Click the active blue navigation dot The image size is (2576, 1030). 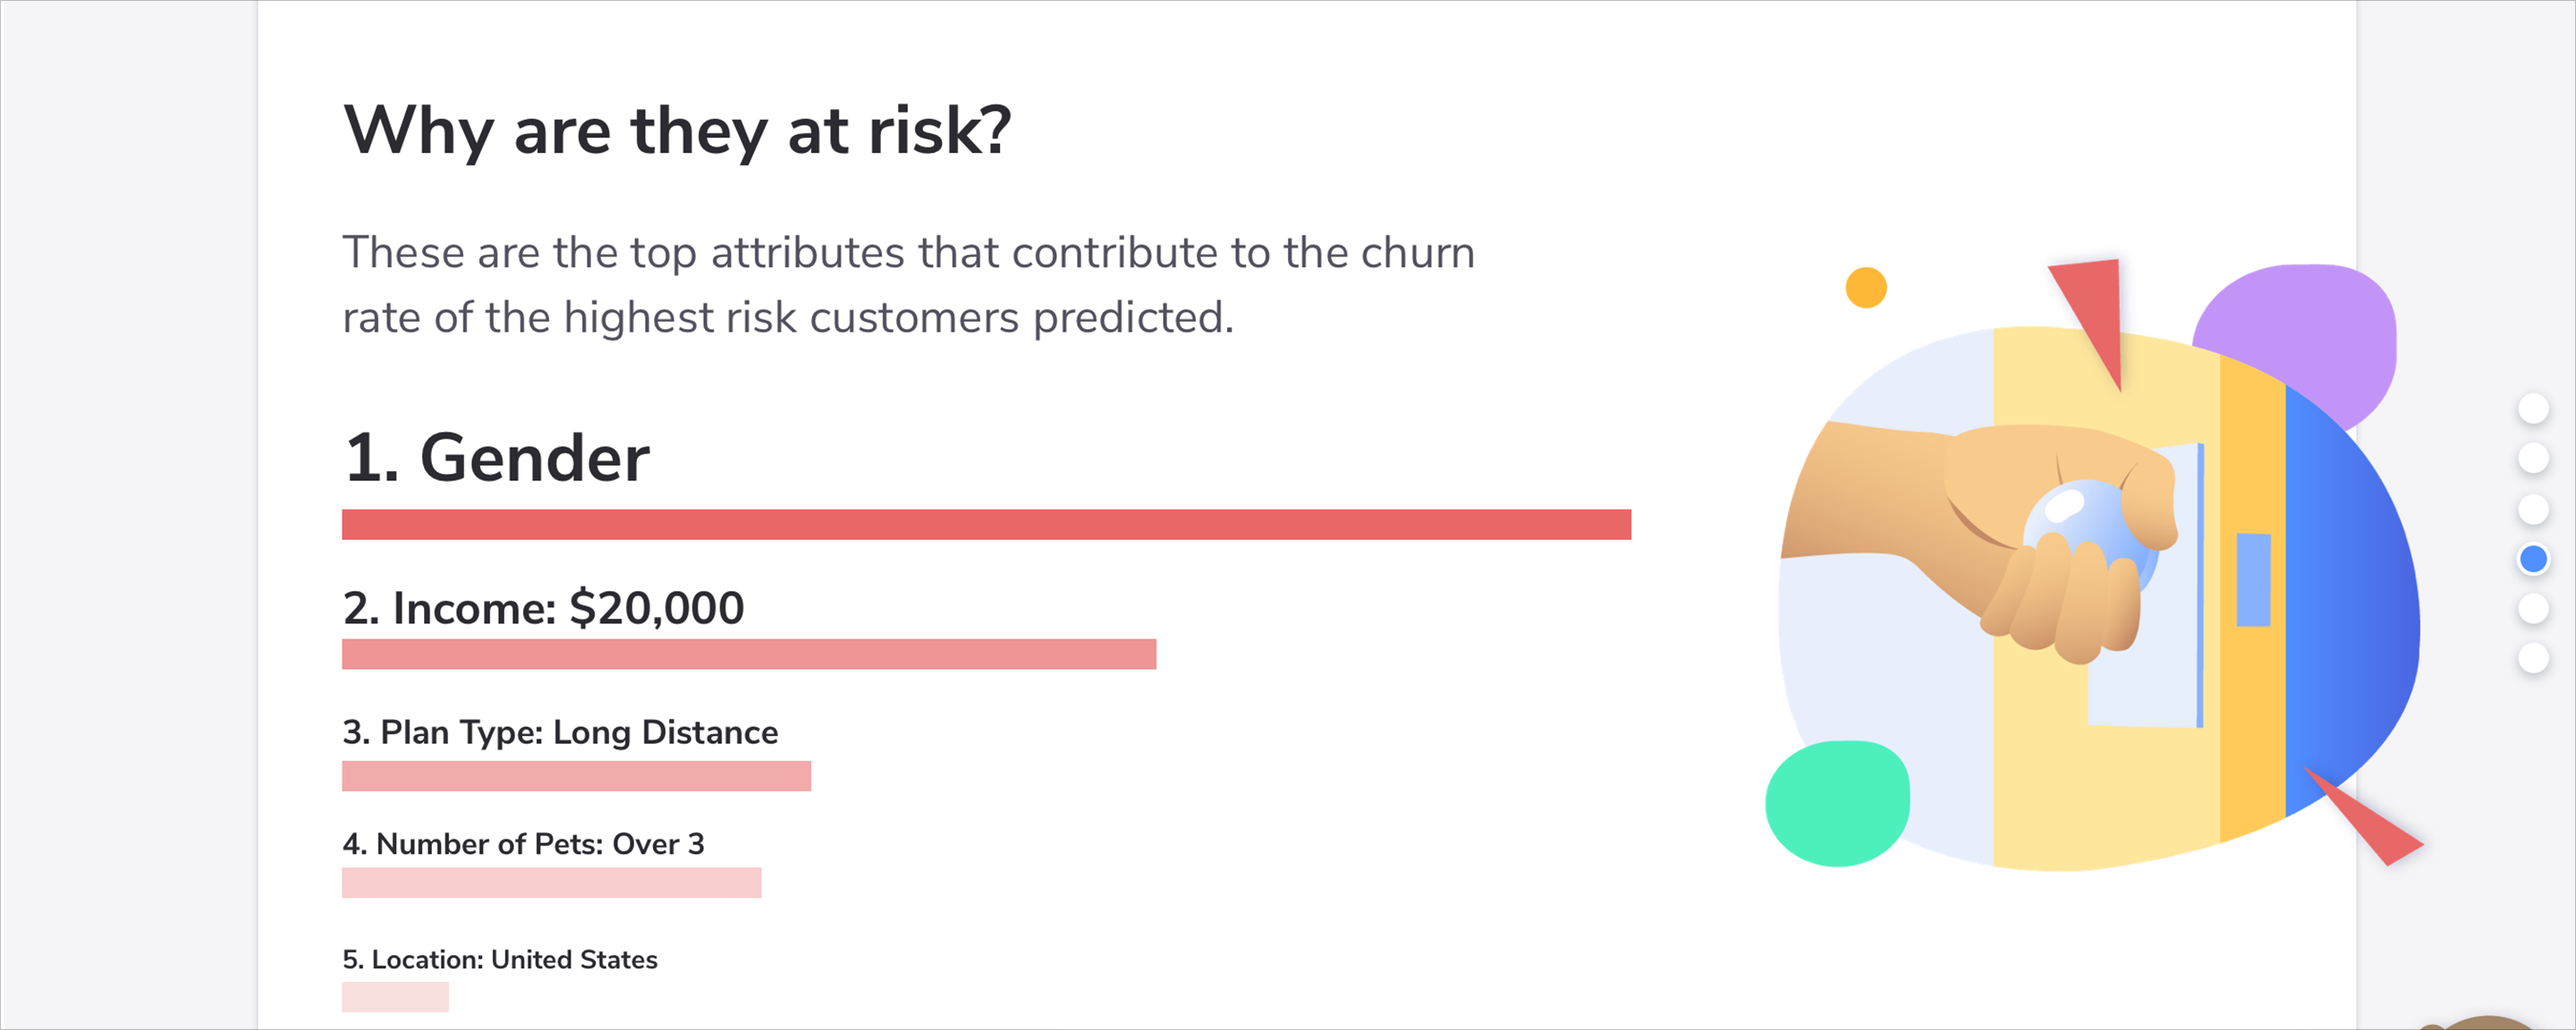click(x=2533, y=559)
